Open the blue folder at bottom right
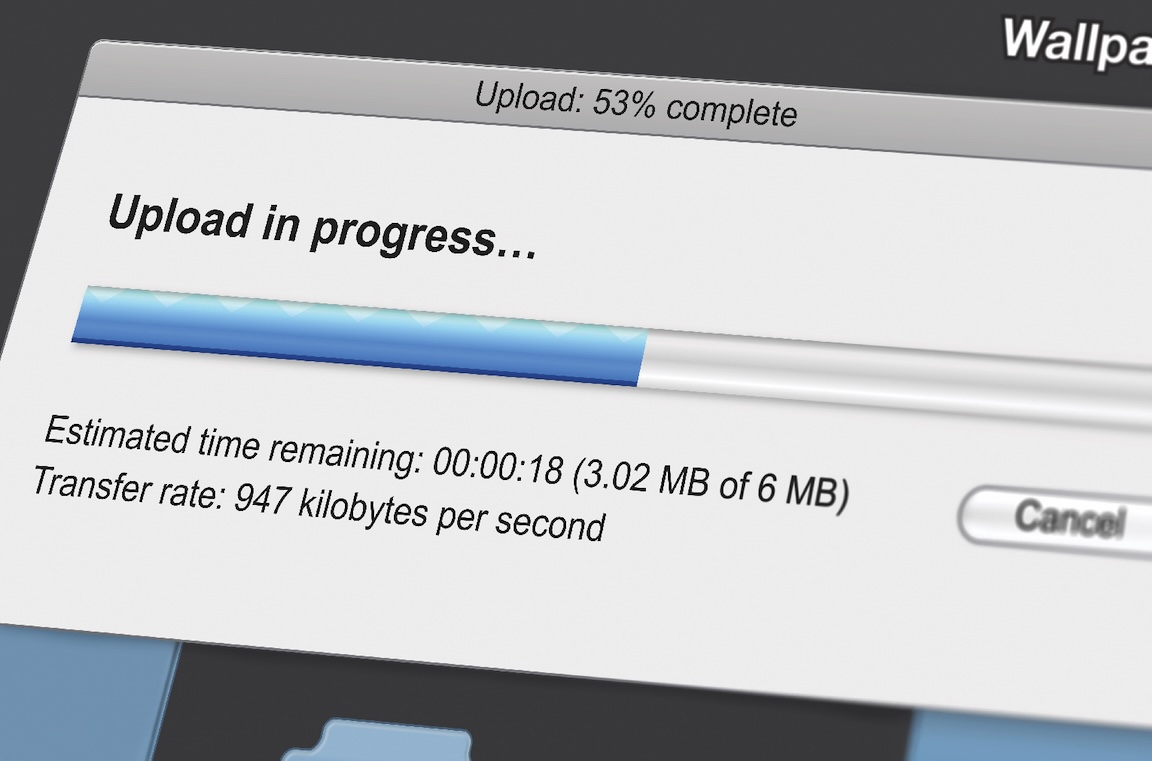The image size is (1152, 761). (x=1029, y=736)
